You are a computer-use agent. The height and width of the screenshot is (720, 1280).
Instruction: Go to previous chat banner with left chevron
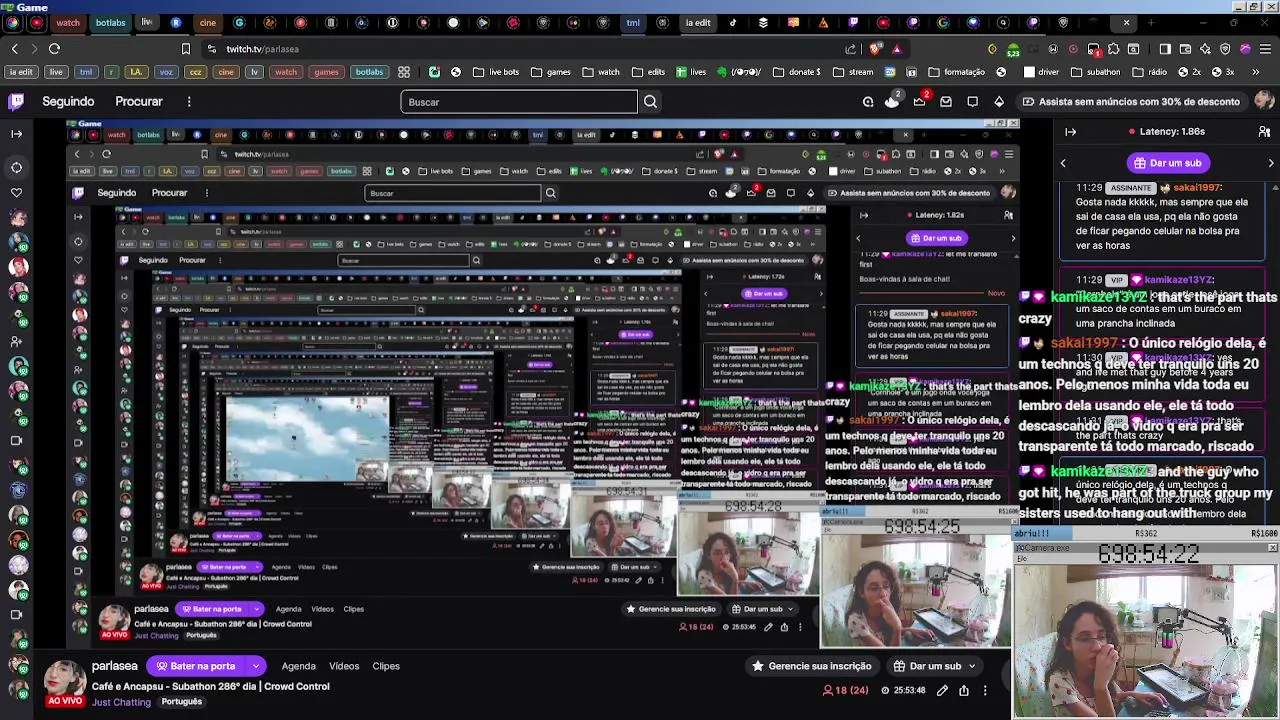[1063, 163]
